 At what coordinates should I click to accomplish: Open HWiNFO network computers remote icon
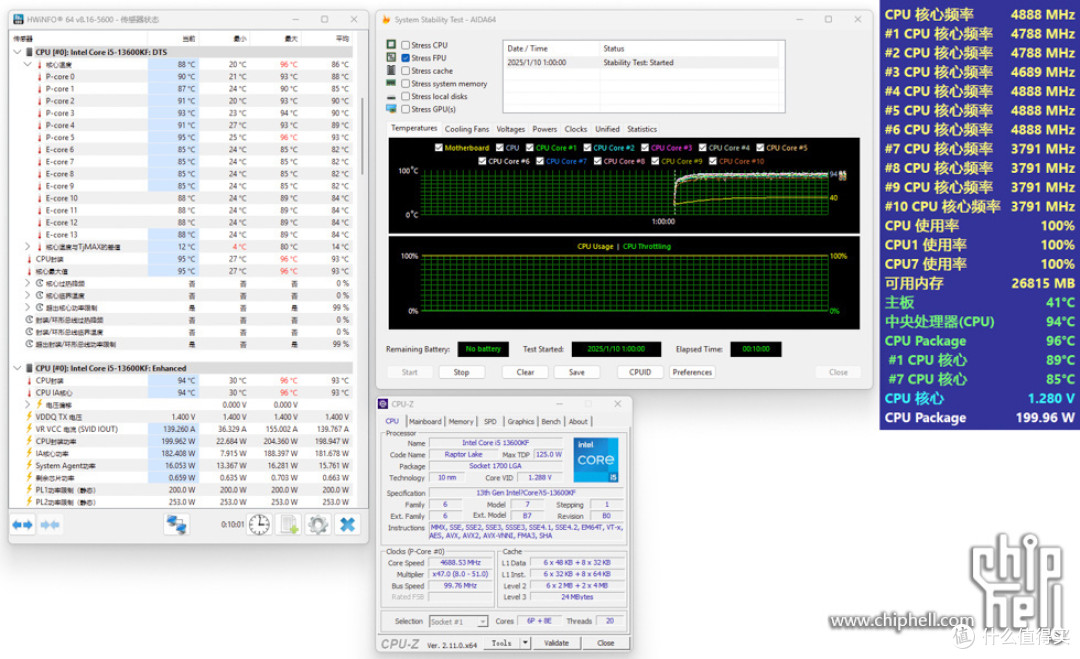(176, 525)
